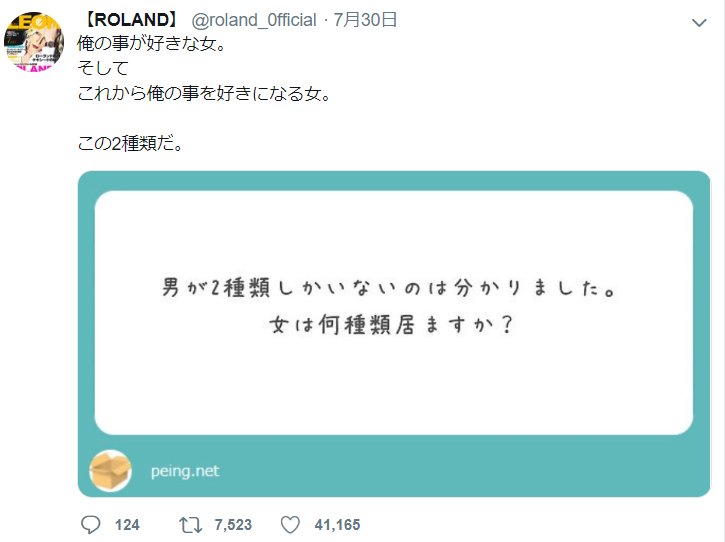Click the 41,165 likes count

(337, 525)
